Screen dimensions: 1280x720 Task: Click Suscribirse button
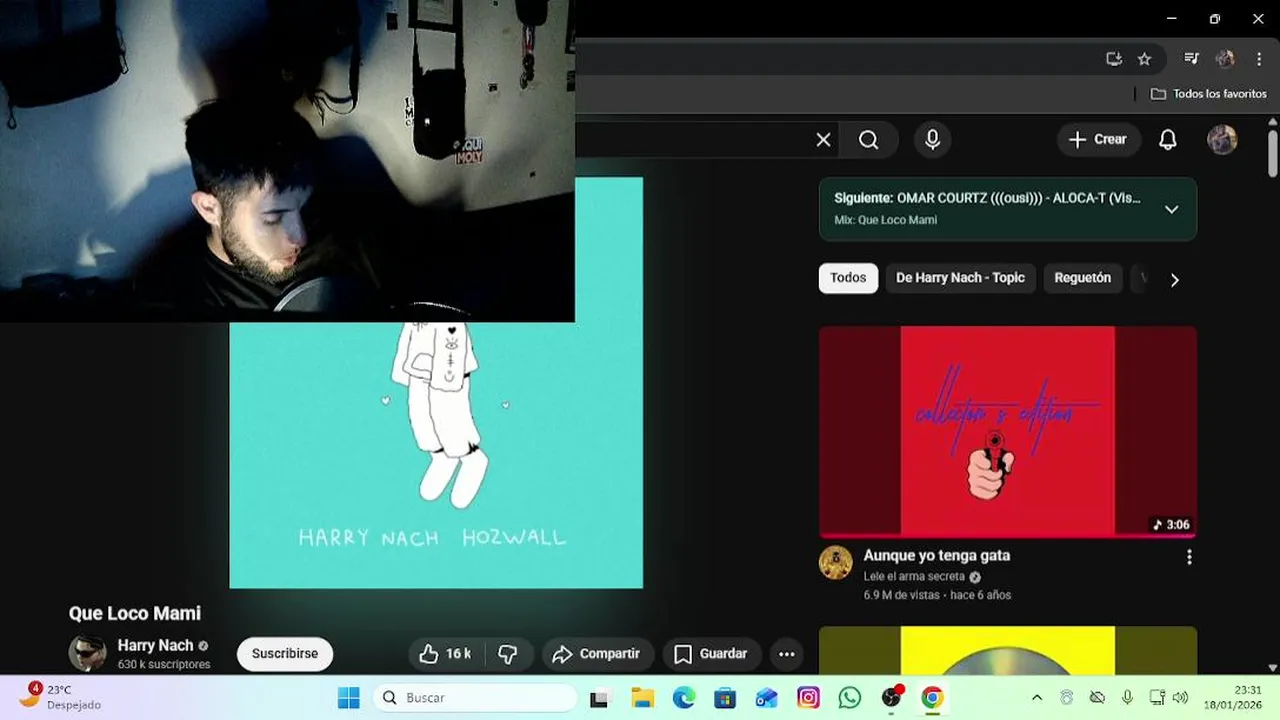coord(285,654)
